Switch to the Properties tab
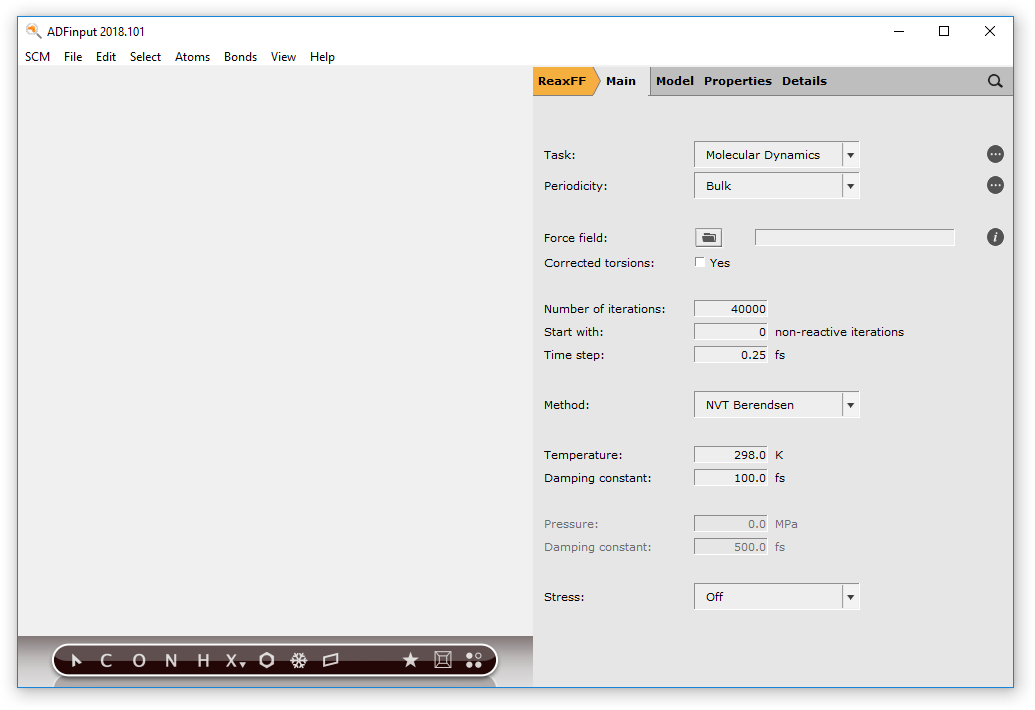This screenshot has width=1035, height=710. point(737,81)
